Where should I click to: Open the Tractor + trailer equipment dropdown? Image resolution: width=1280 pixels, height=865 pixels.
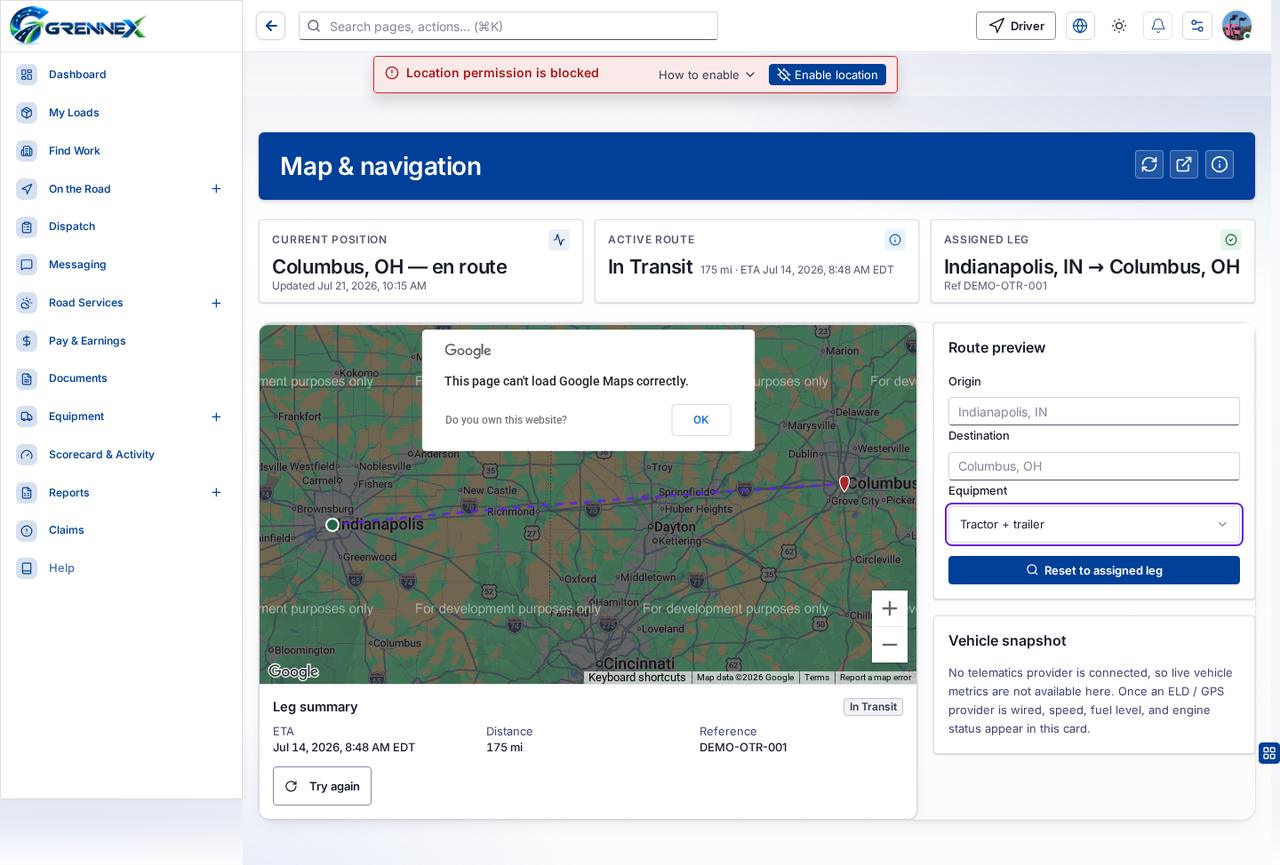point(1094,525)
